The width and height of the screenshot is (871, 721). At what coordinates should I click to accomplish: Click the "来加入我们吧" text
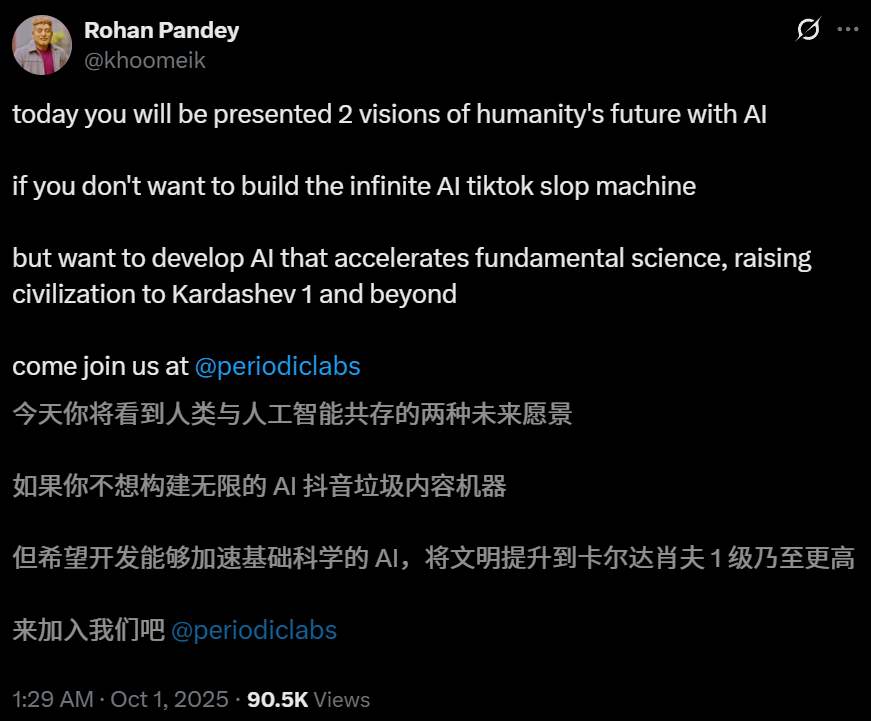click(88, 630)
